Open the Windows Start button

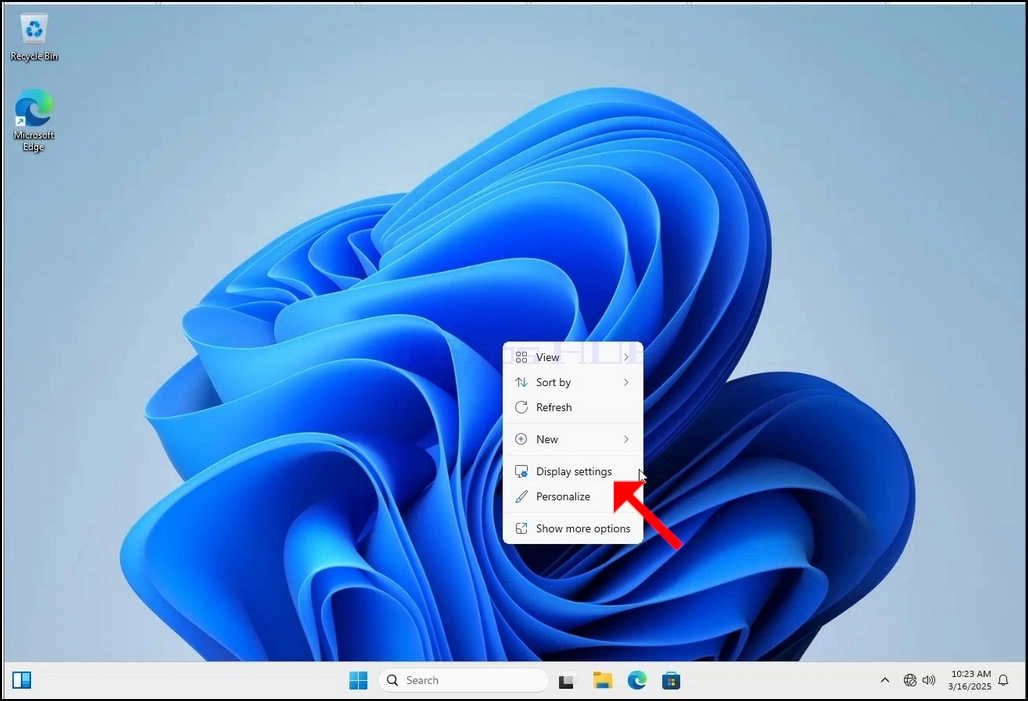[358, 681]
